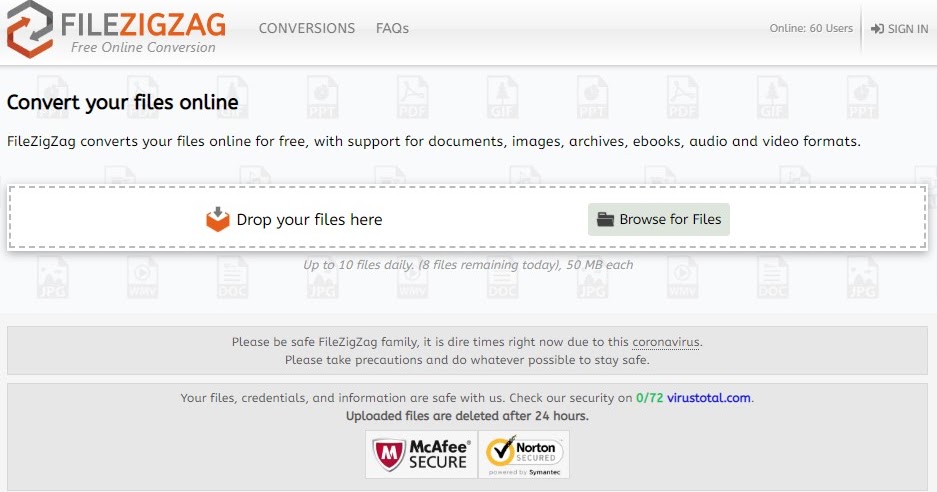The height and width of the screenshot is (492, 937).
Task: Click the file drop zone area
Action: [x=467, y=217]
